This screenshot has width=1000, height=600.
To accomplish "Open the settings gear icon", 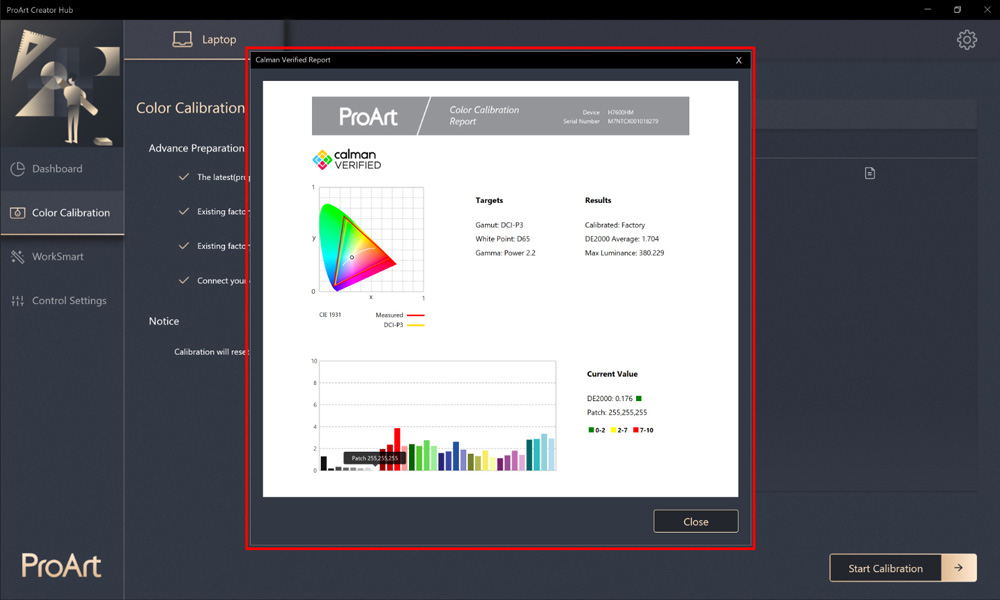I will [966, 40].
